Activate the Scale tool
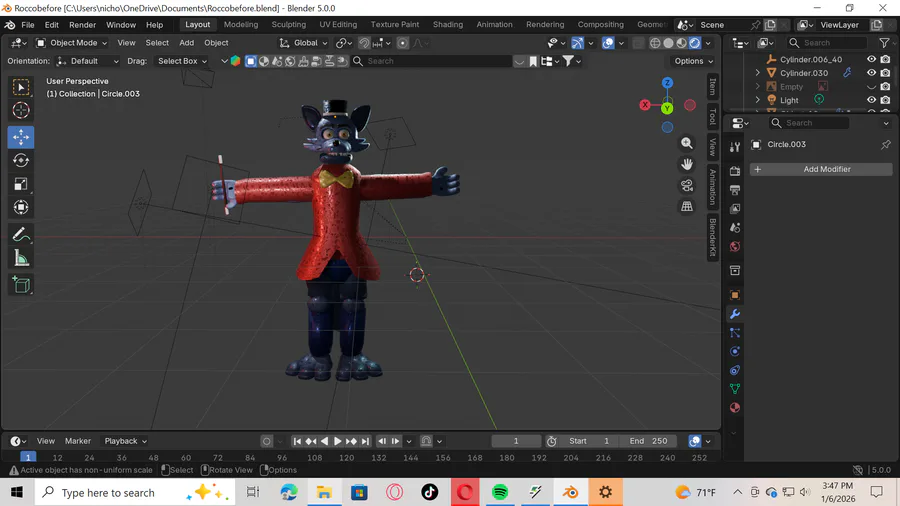This screenshot has width=900, height=506. pyautogui.click(x=21, y=184)
